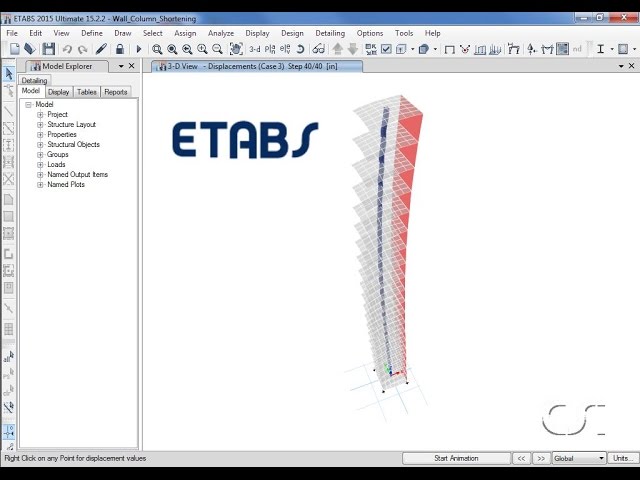The width and height of the screenshot is (640, 480).
Task: Click the Redo arrow in toolbar
Action: 83,49
